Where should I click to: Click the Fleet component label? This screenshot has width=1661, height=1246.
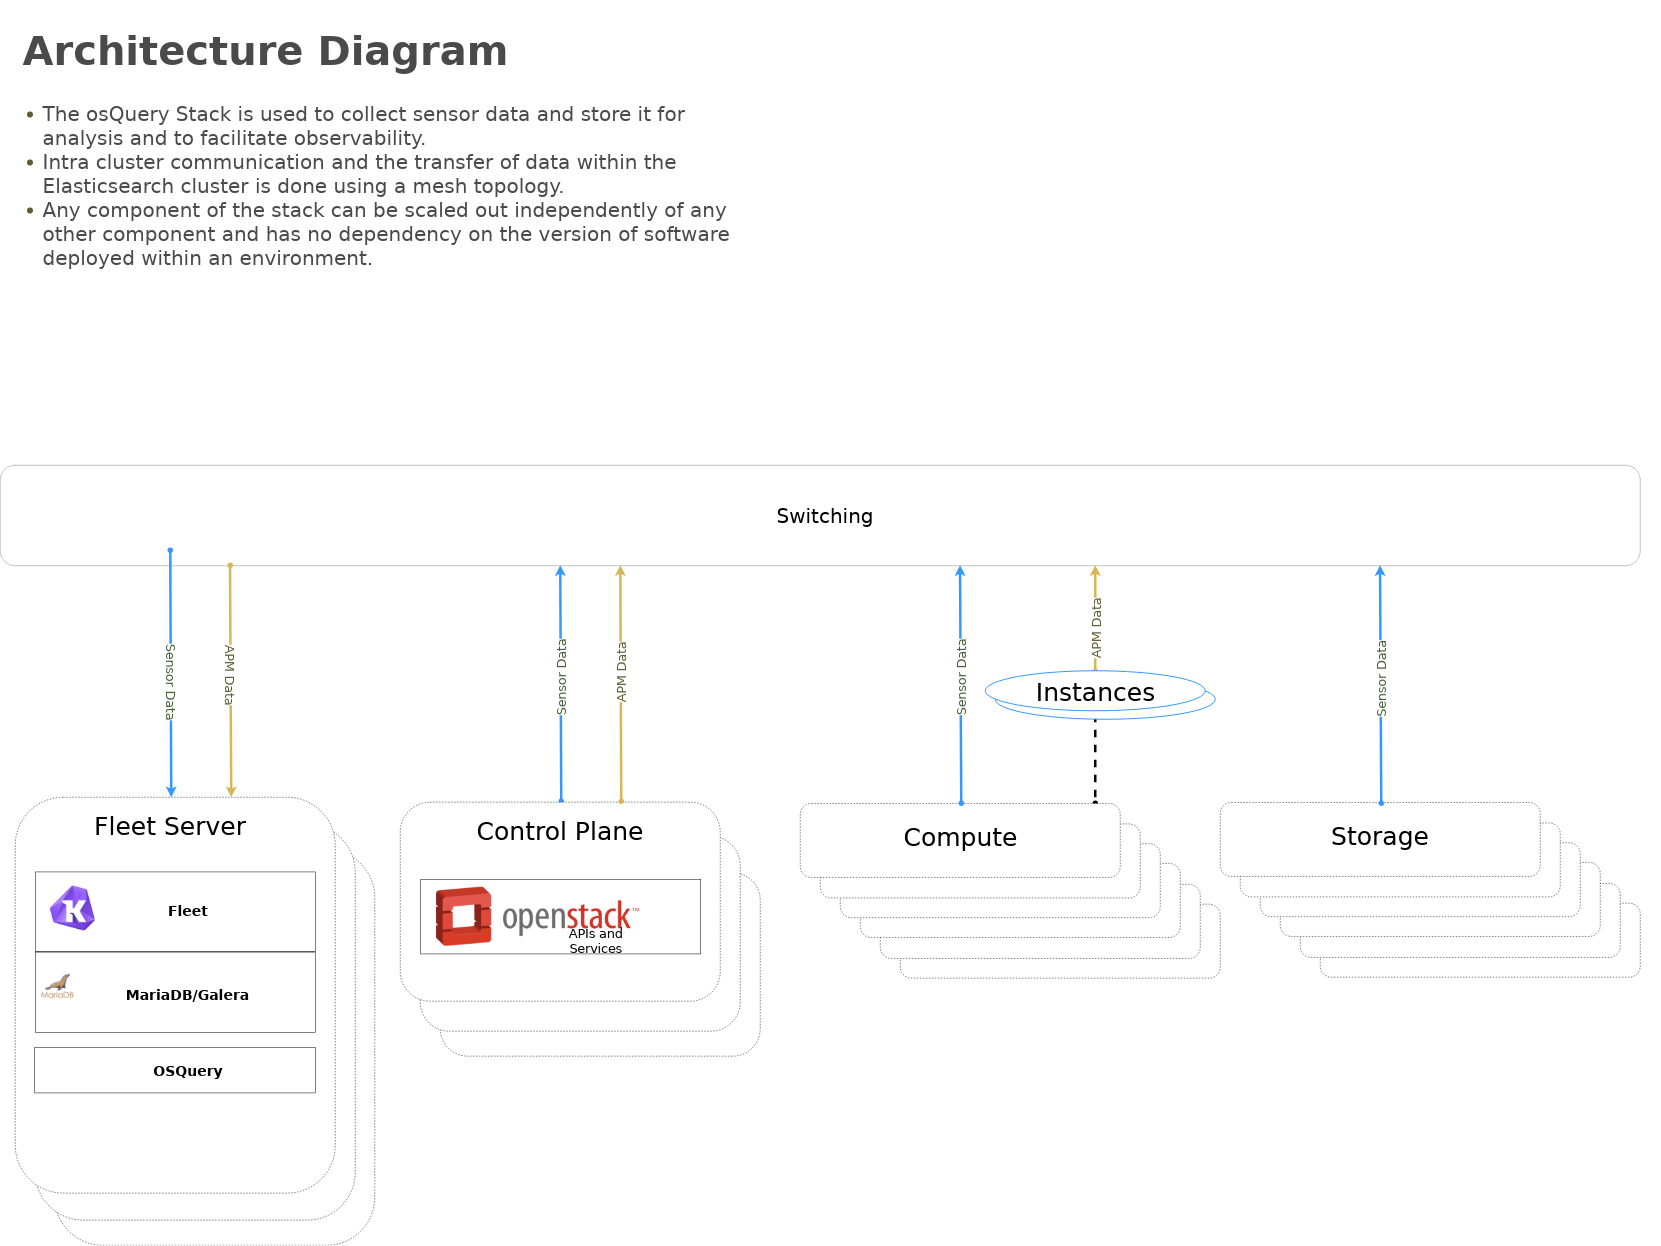[x=188, y=911]
